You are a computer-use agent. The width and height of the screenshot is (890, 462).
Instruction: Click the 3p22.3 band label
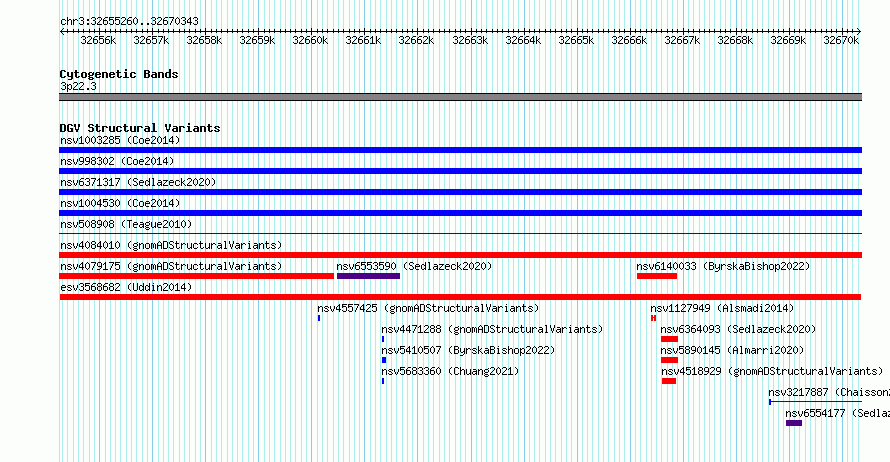pos(78,86)
